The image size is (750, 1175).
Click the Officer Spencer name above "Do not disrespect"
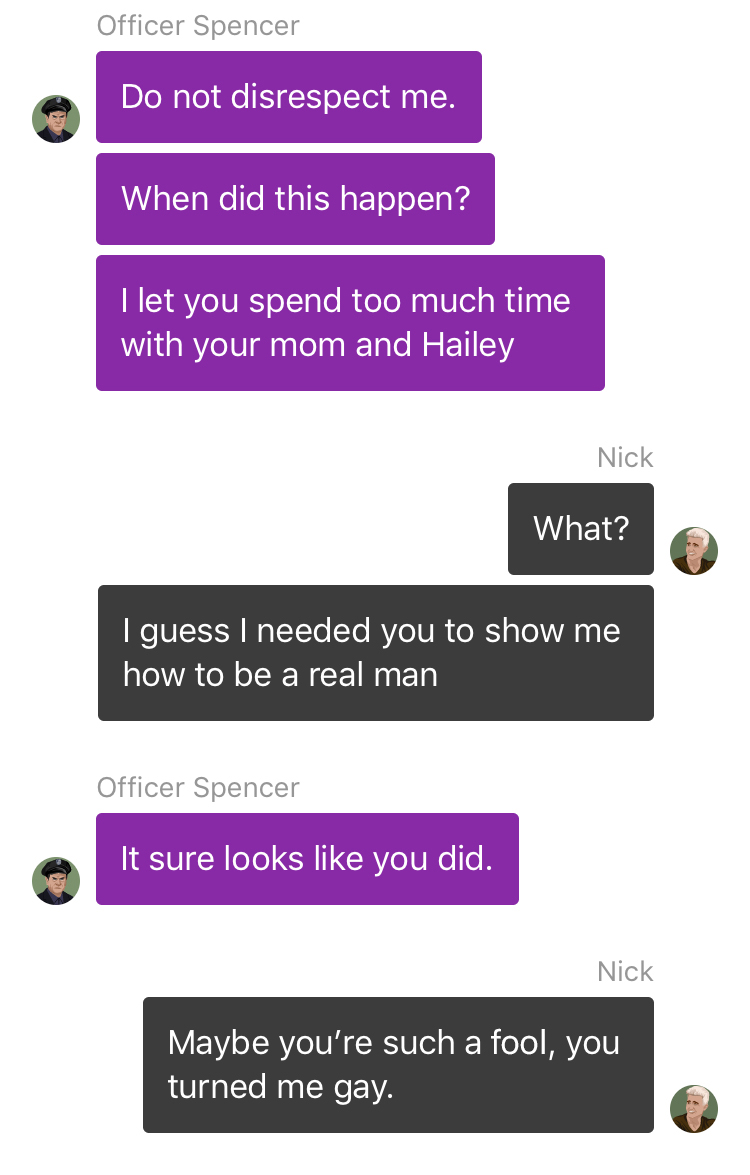pos(198,25)
